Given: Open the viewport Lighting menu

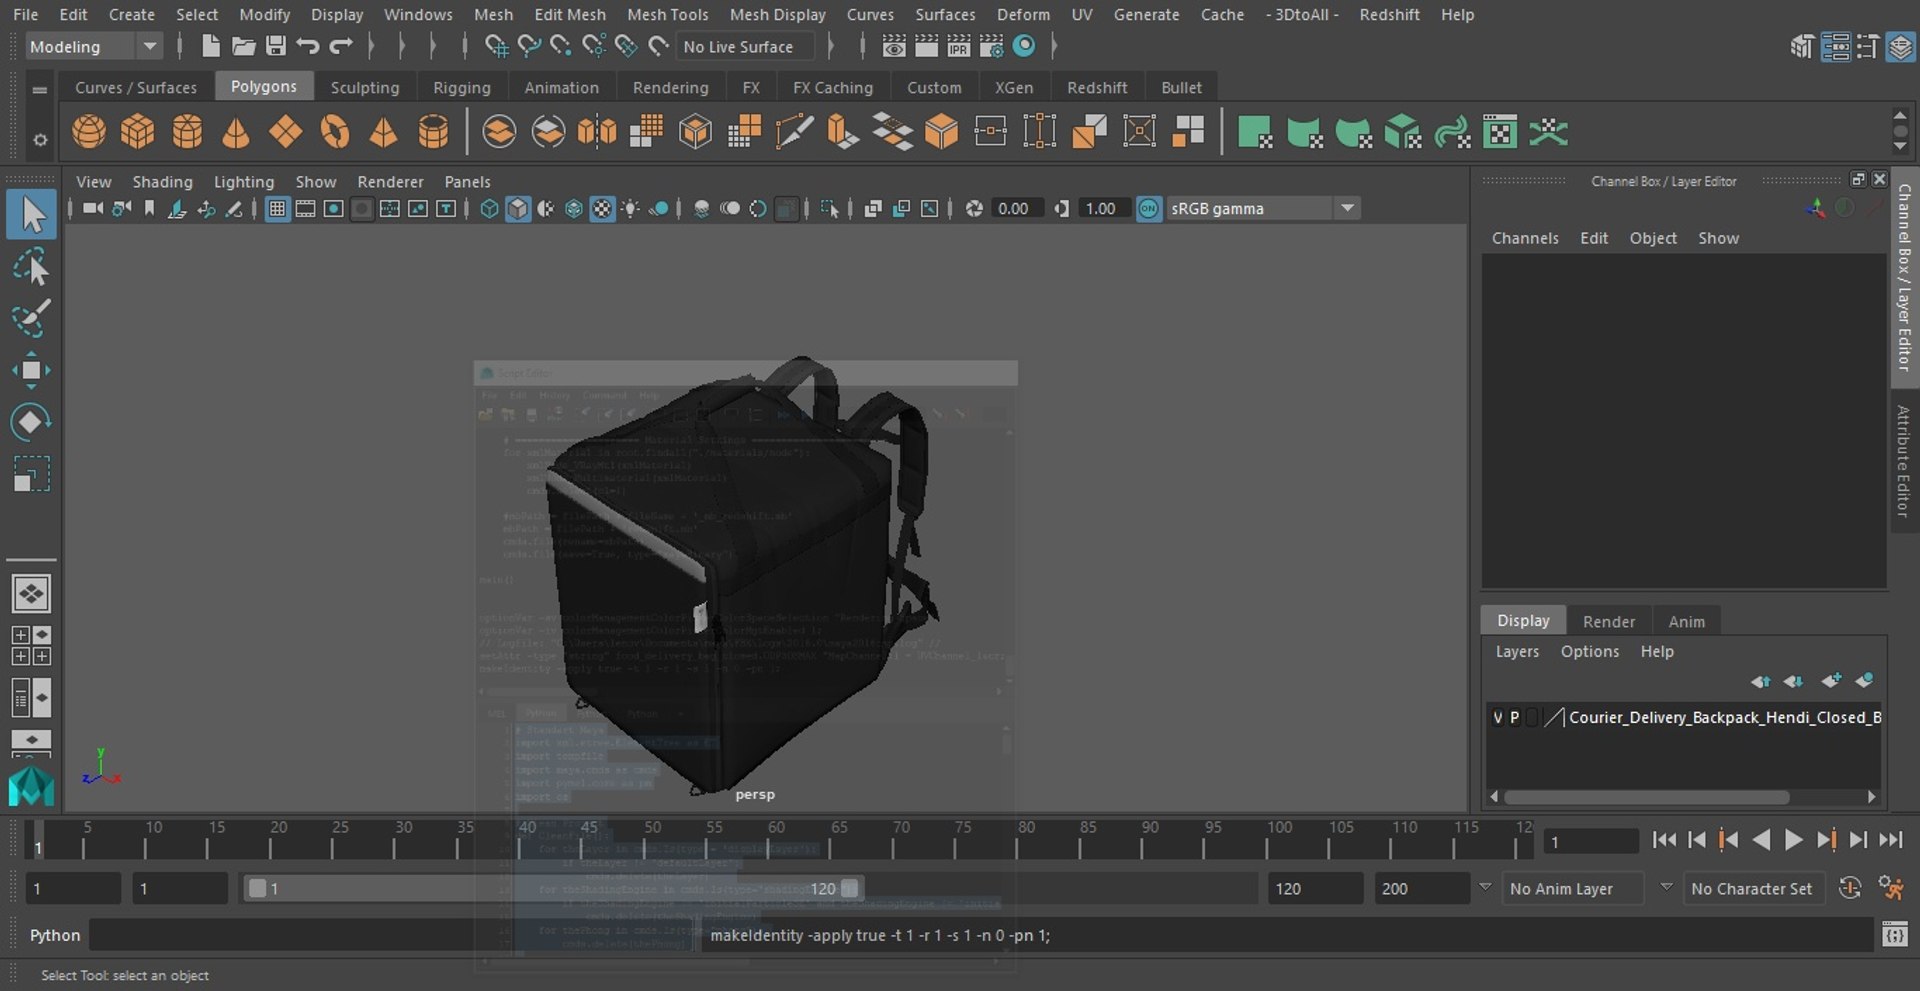Looking at the screenshot, I should 244,181.
